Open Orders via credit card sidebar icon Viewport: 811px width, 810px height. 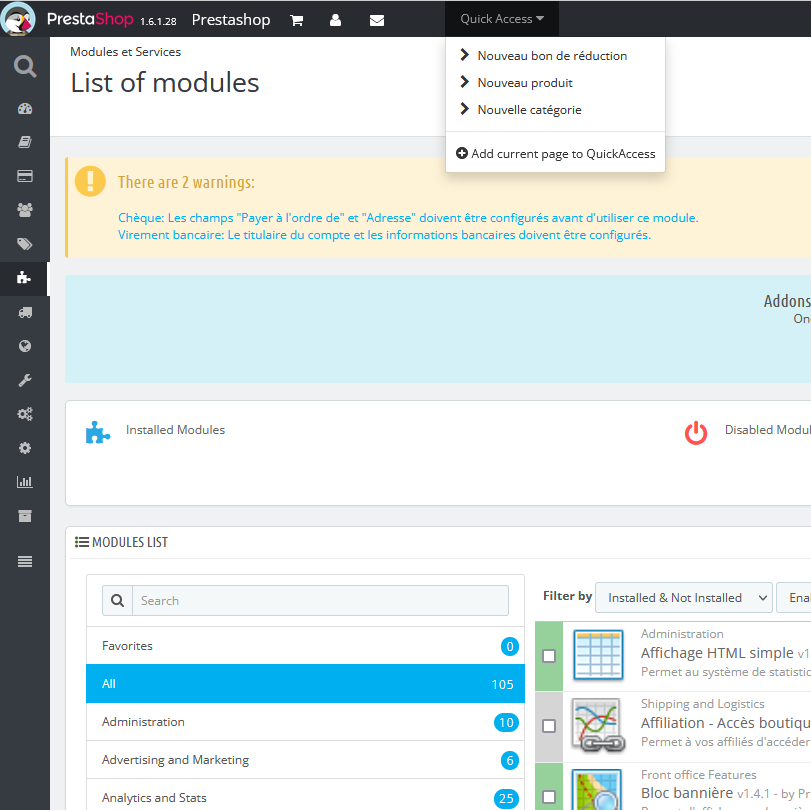[x=25, y=176]
